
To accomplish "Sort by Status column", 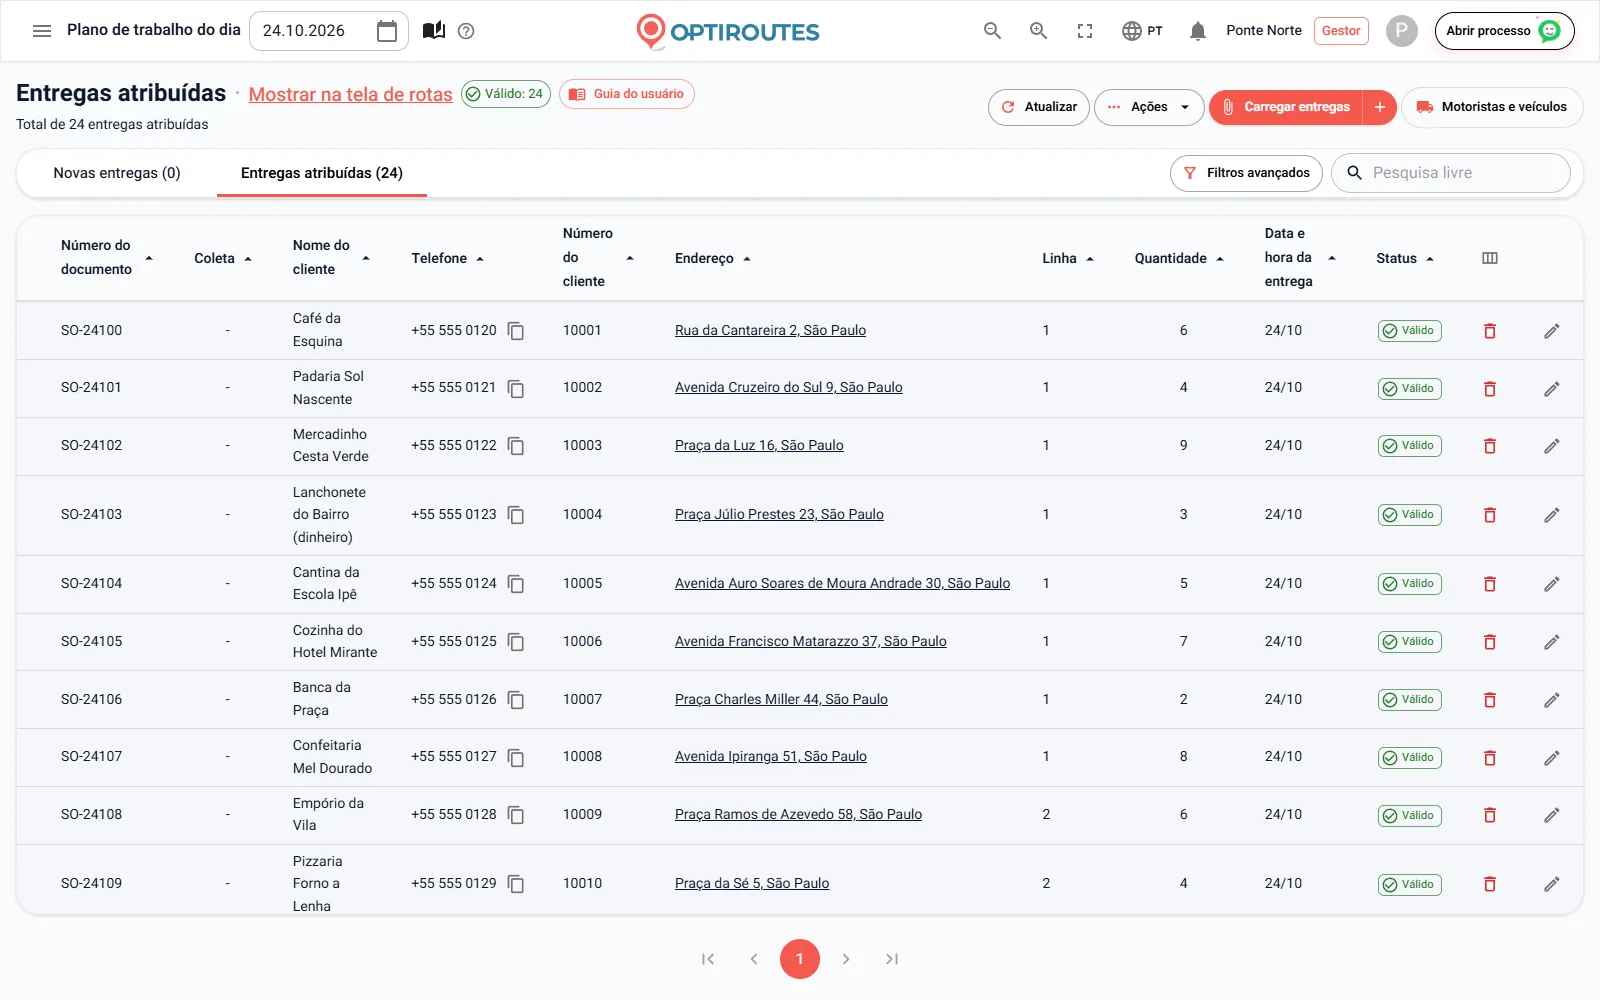I will pyautogui.click(x=1405, y=258).
